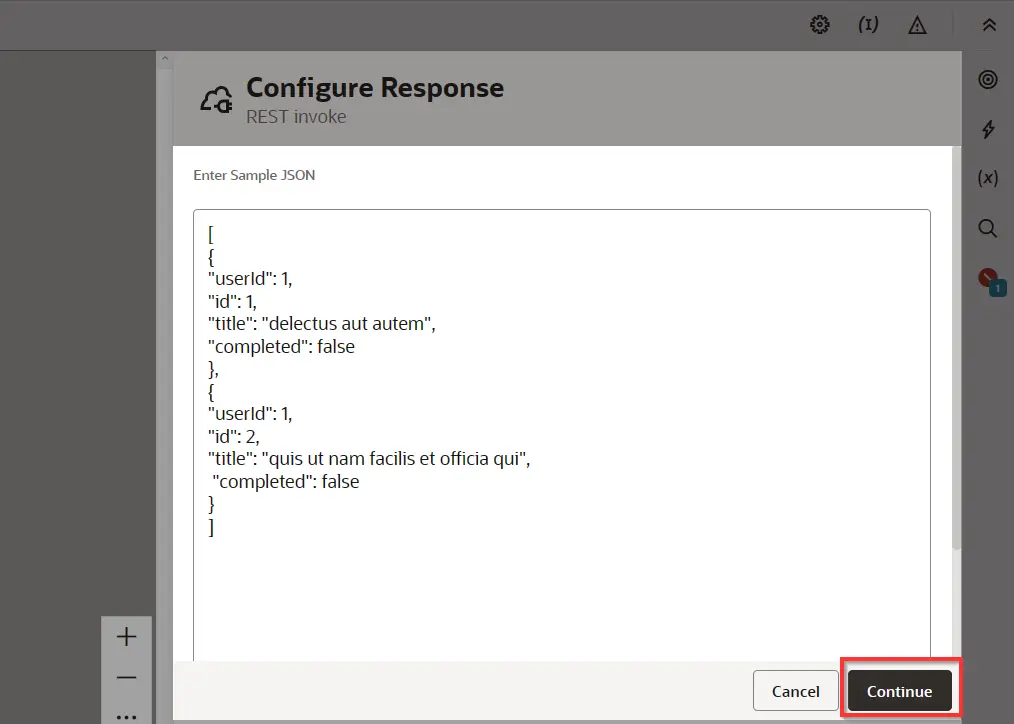This screenshot has height=724, width=1014.
Task: Click the (I) business identifiers icon
Action: pos(868,25)
